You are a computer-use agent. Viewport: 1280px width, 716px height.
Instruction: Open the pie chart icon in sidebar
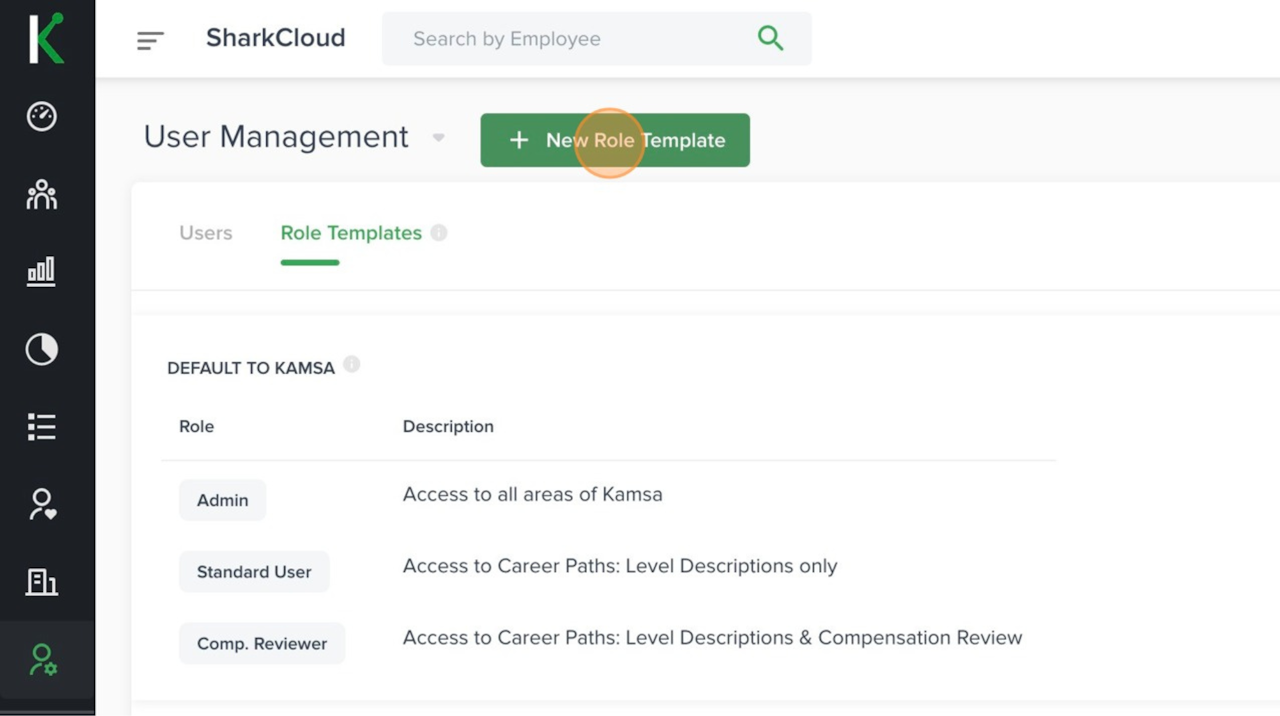pyautogui.click(x=42, y=349)
